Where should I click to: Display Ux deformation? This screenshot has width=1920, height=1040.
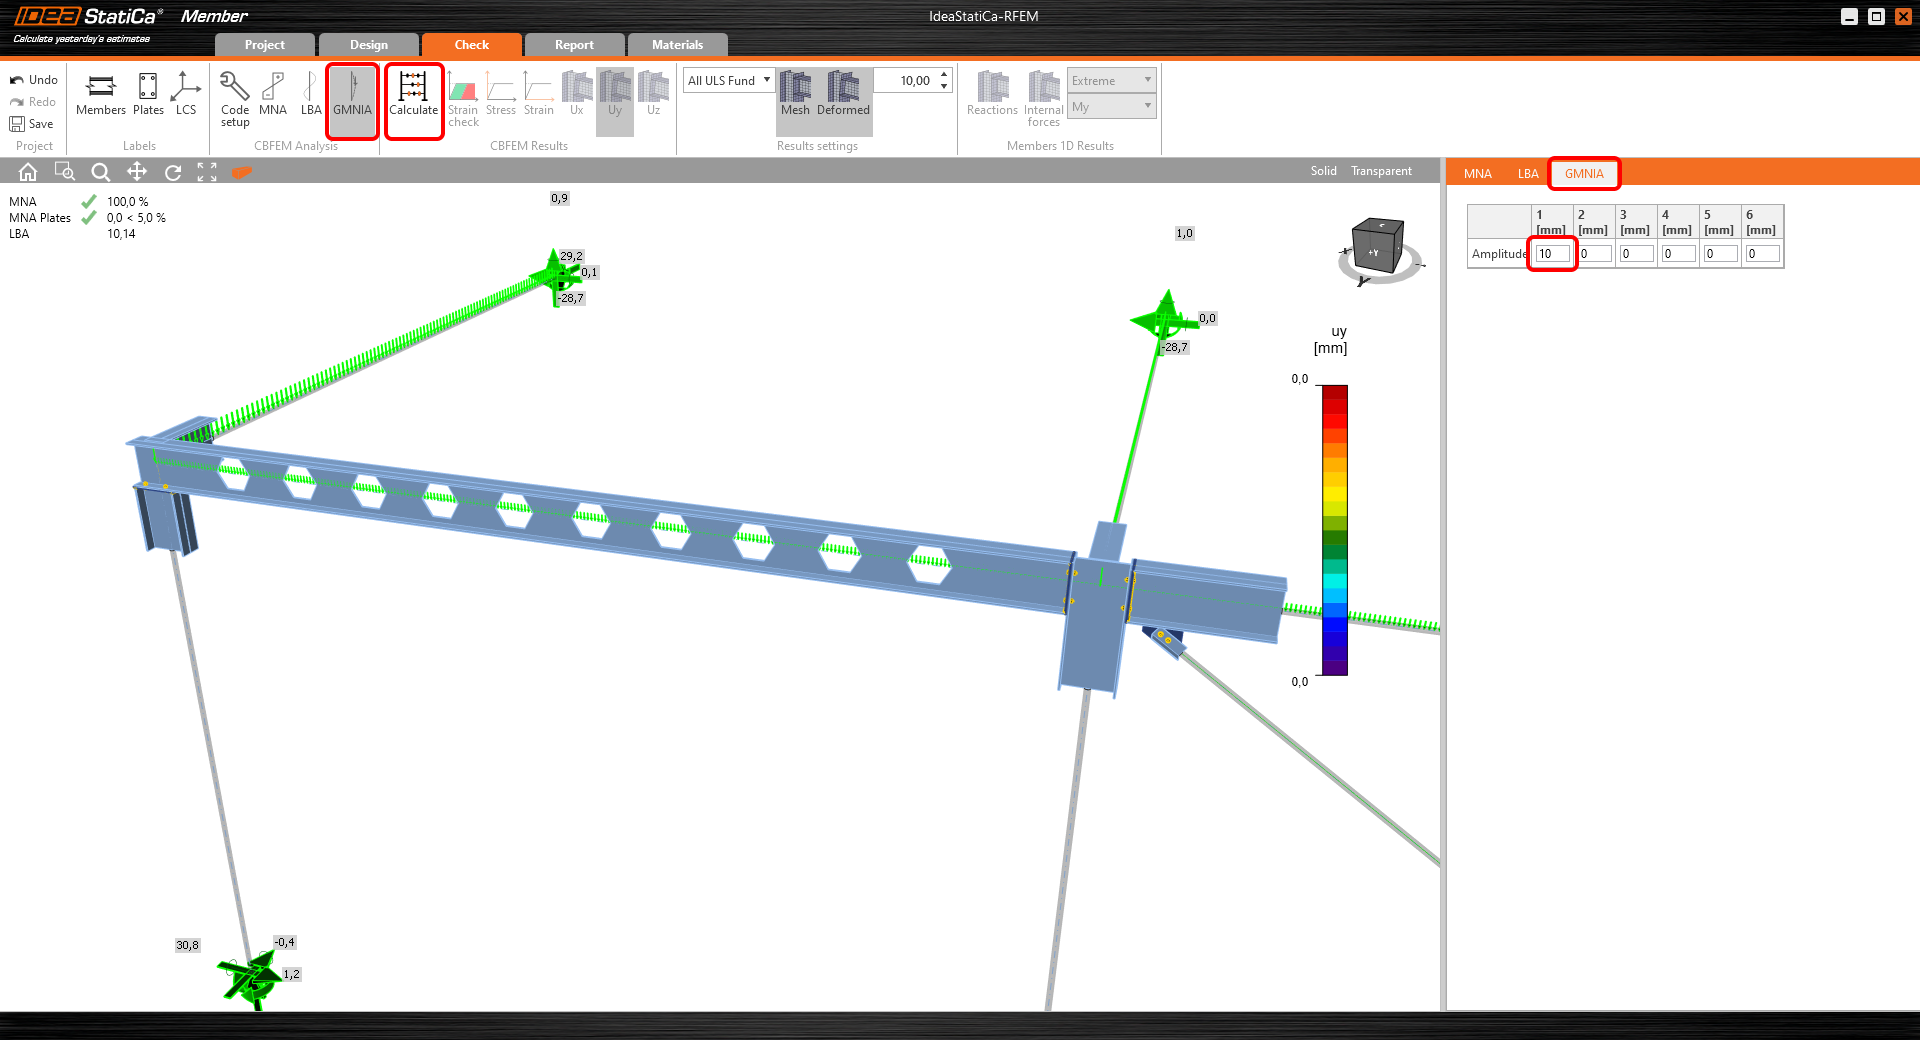pos(577,96)
